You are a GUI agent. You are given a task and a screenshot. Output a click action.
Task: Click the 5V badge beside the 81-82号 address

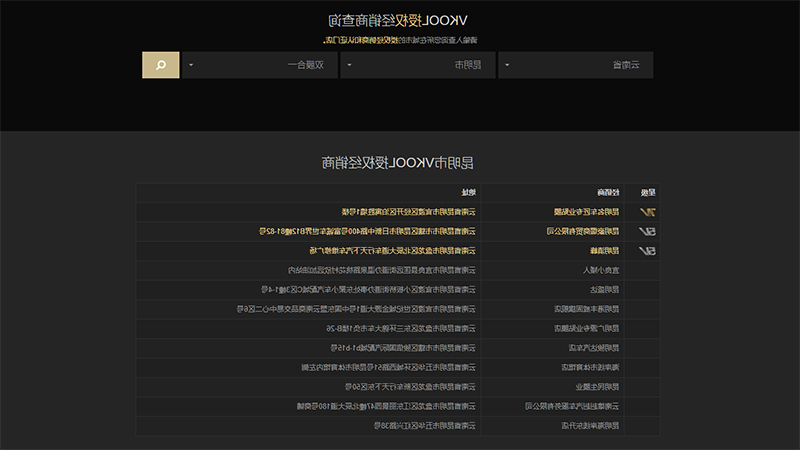point(647,231)
